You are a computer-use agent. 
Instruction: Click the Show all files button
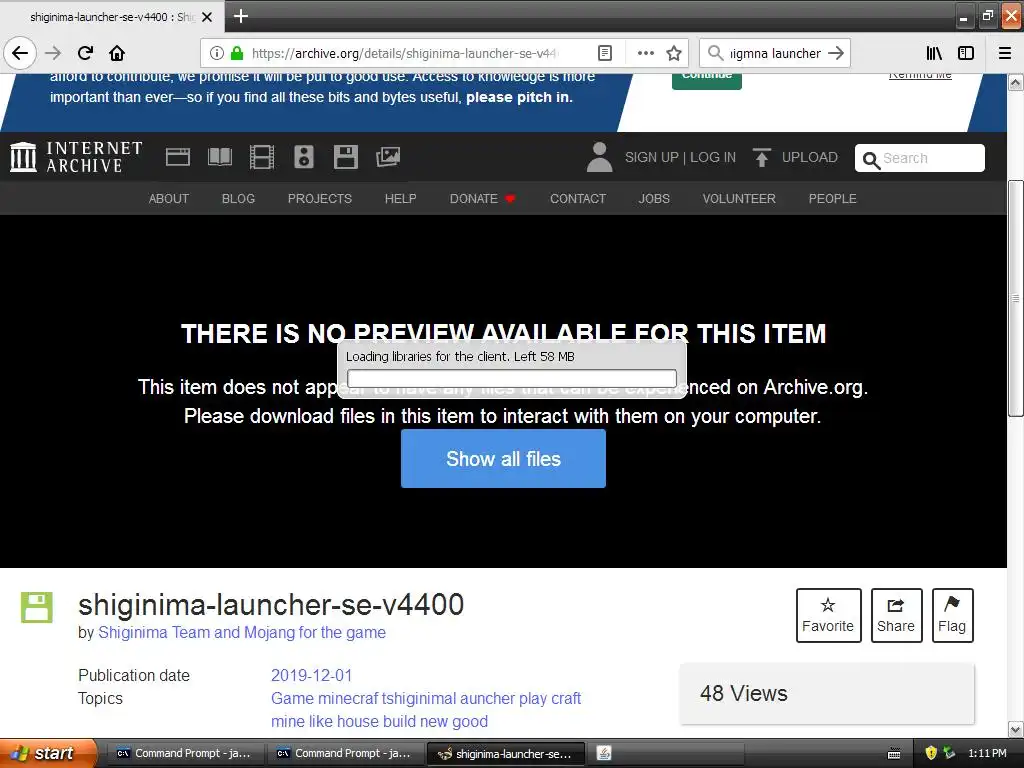pos(503,458)
